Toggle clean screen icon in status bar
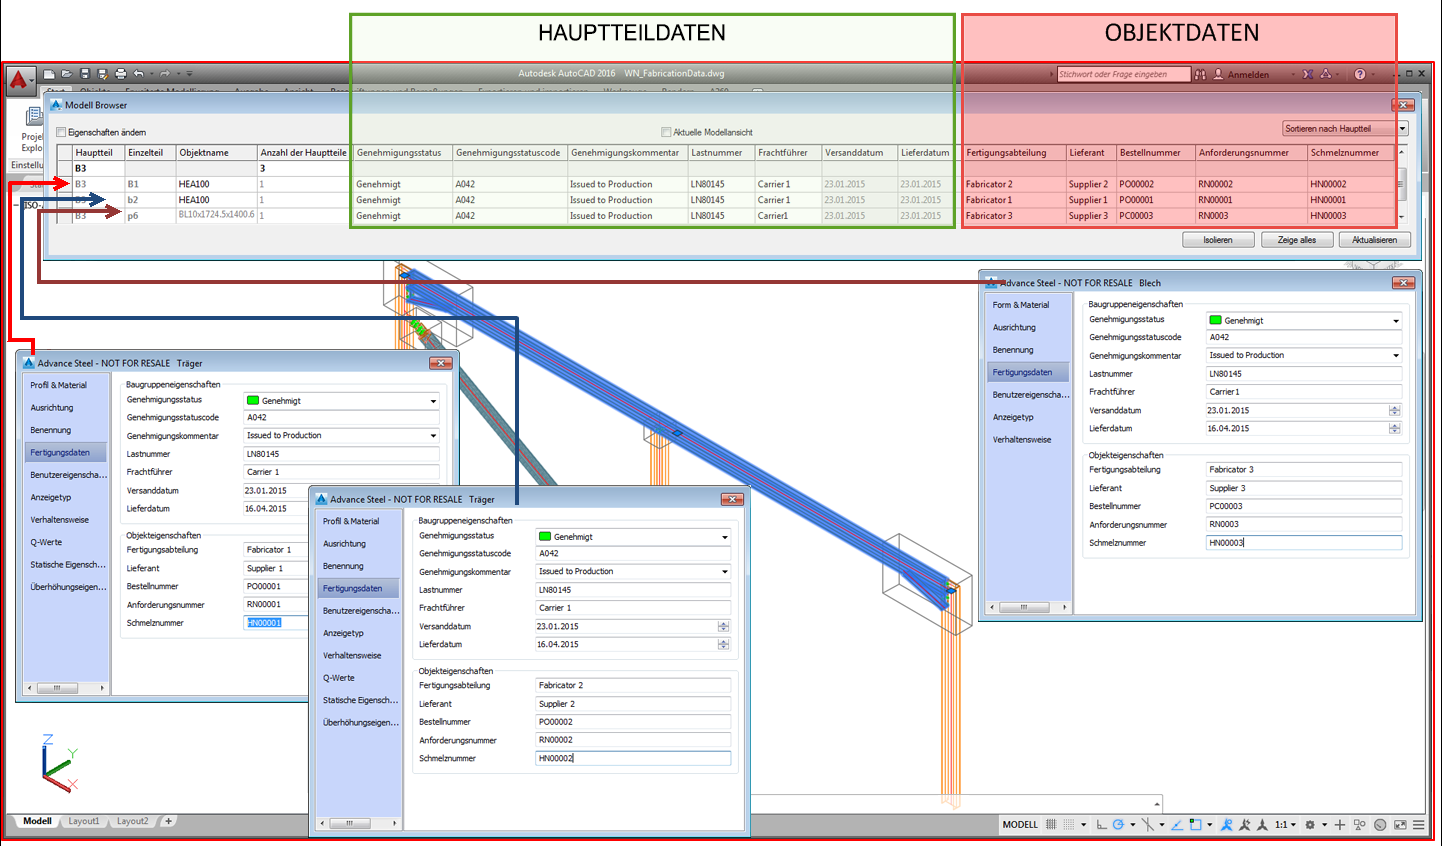Screen dimensions: 1442x846 pyautogui.click(x=1400, y=825)
